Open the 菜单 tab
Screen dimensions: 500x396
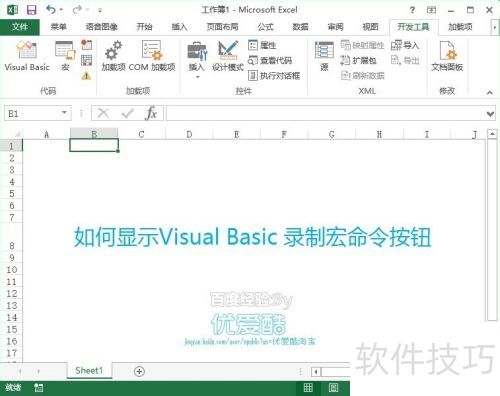pyautogui.click(x=59, y=27)
